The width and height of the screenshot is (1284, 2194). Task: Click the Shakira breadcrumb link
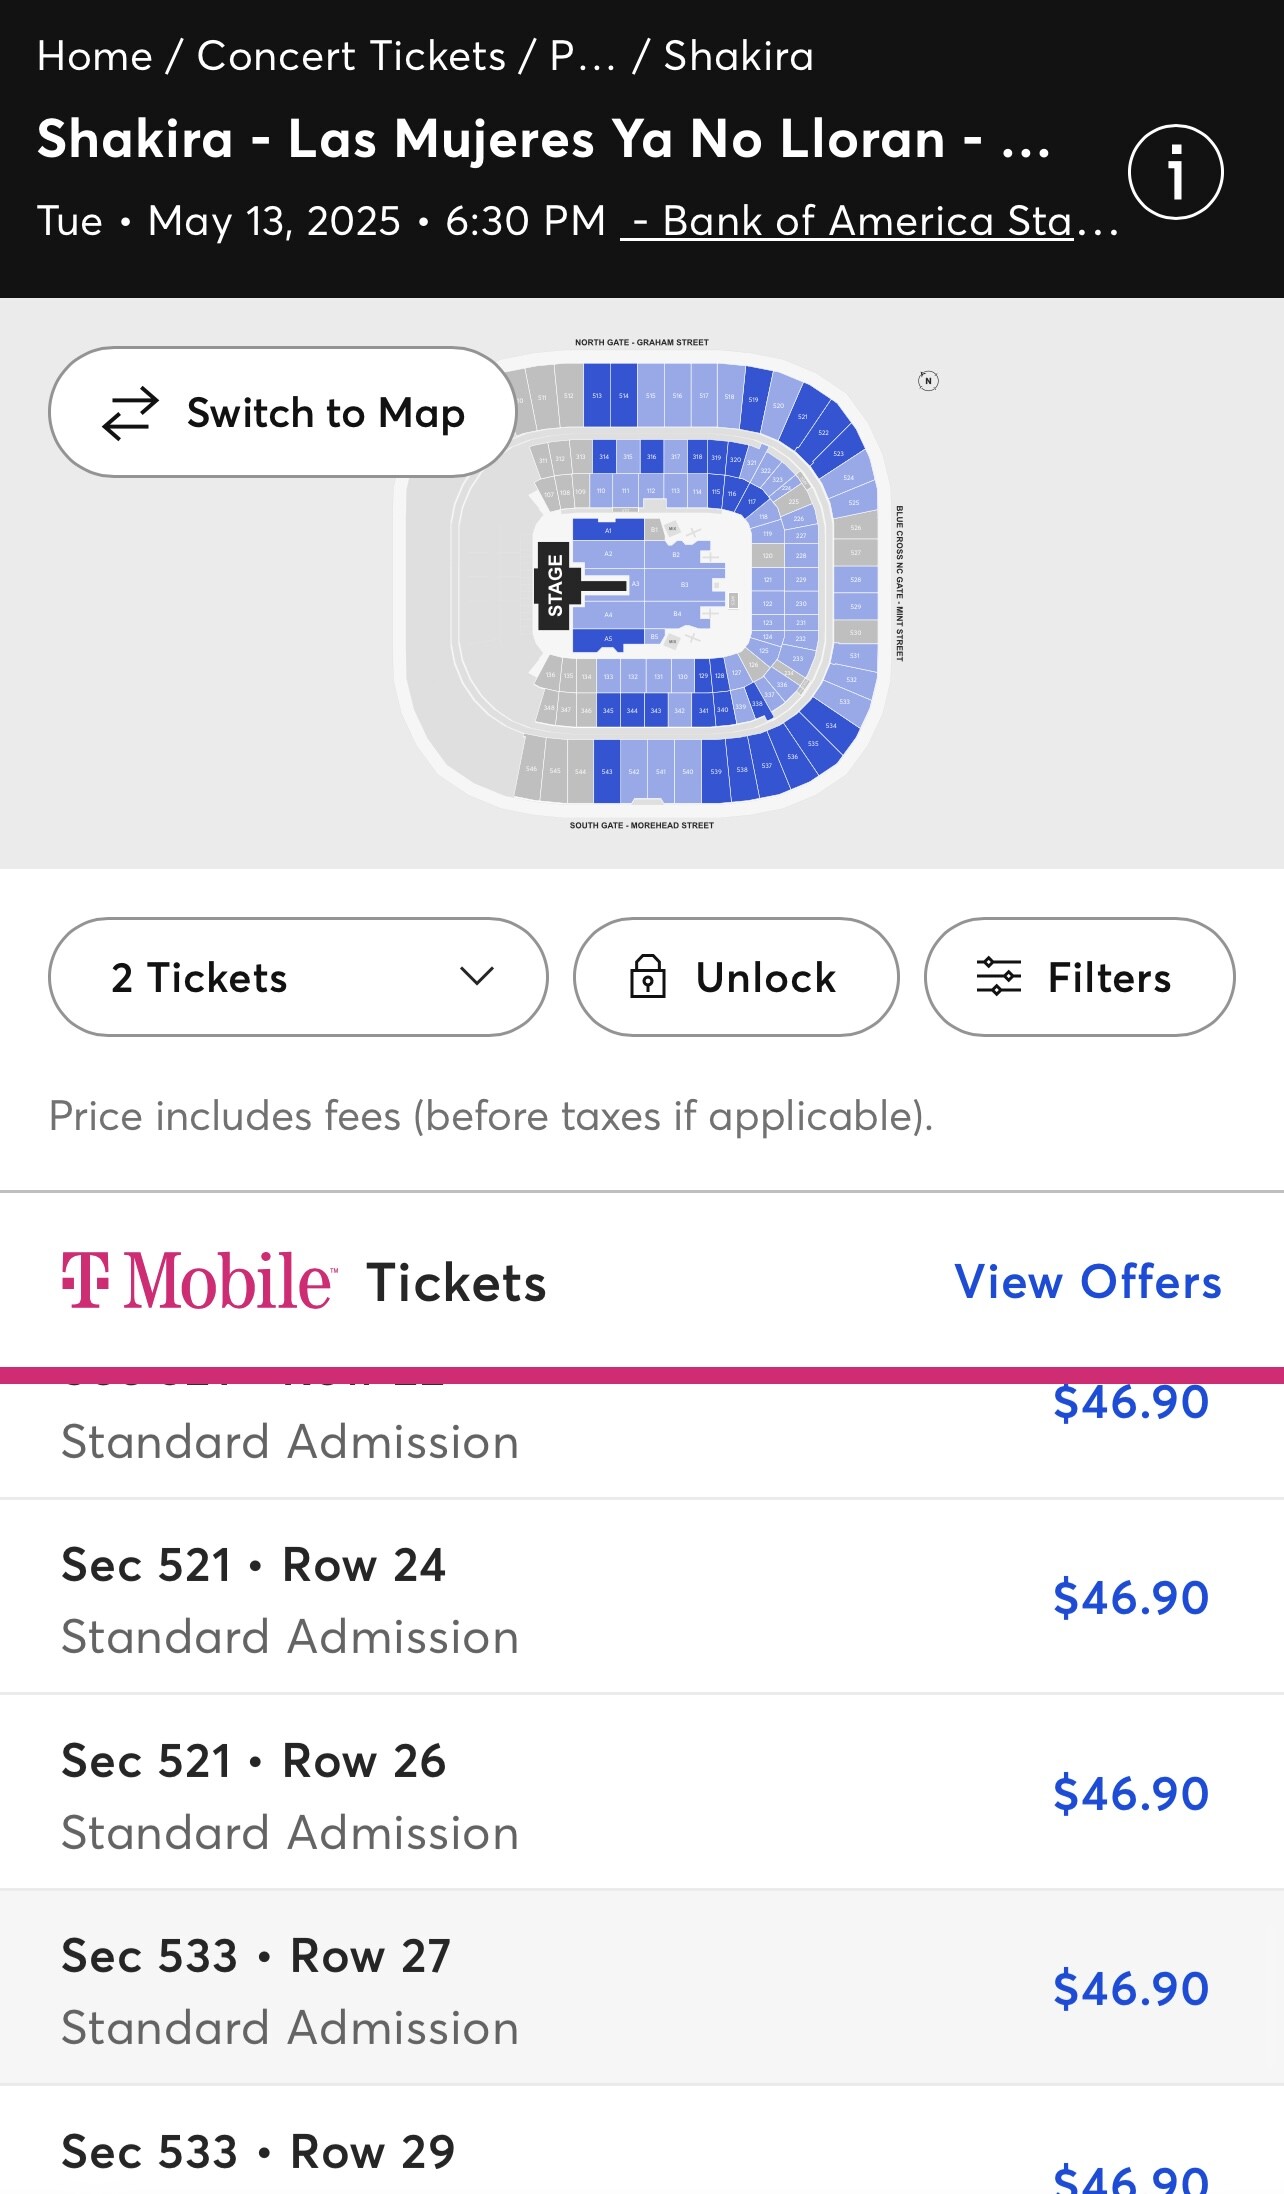tap(738, 56)
